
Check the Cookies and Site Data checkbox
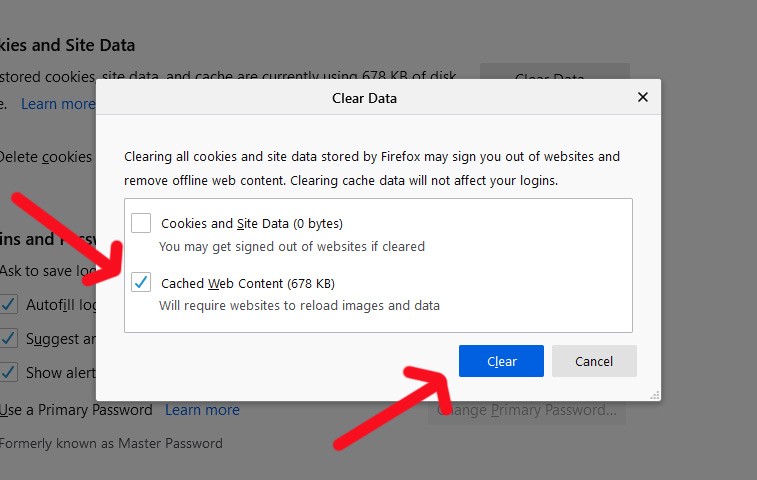(x=141, y=223)
